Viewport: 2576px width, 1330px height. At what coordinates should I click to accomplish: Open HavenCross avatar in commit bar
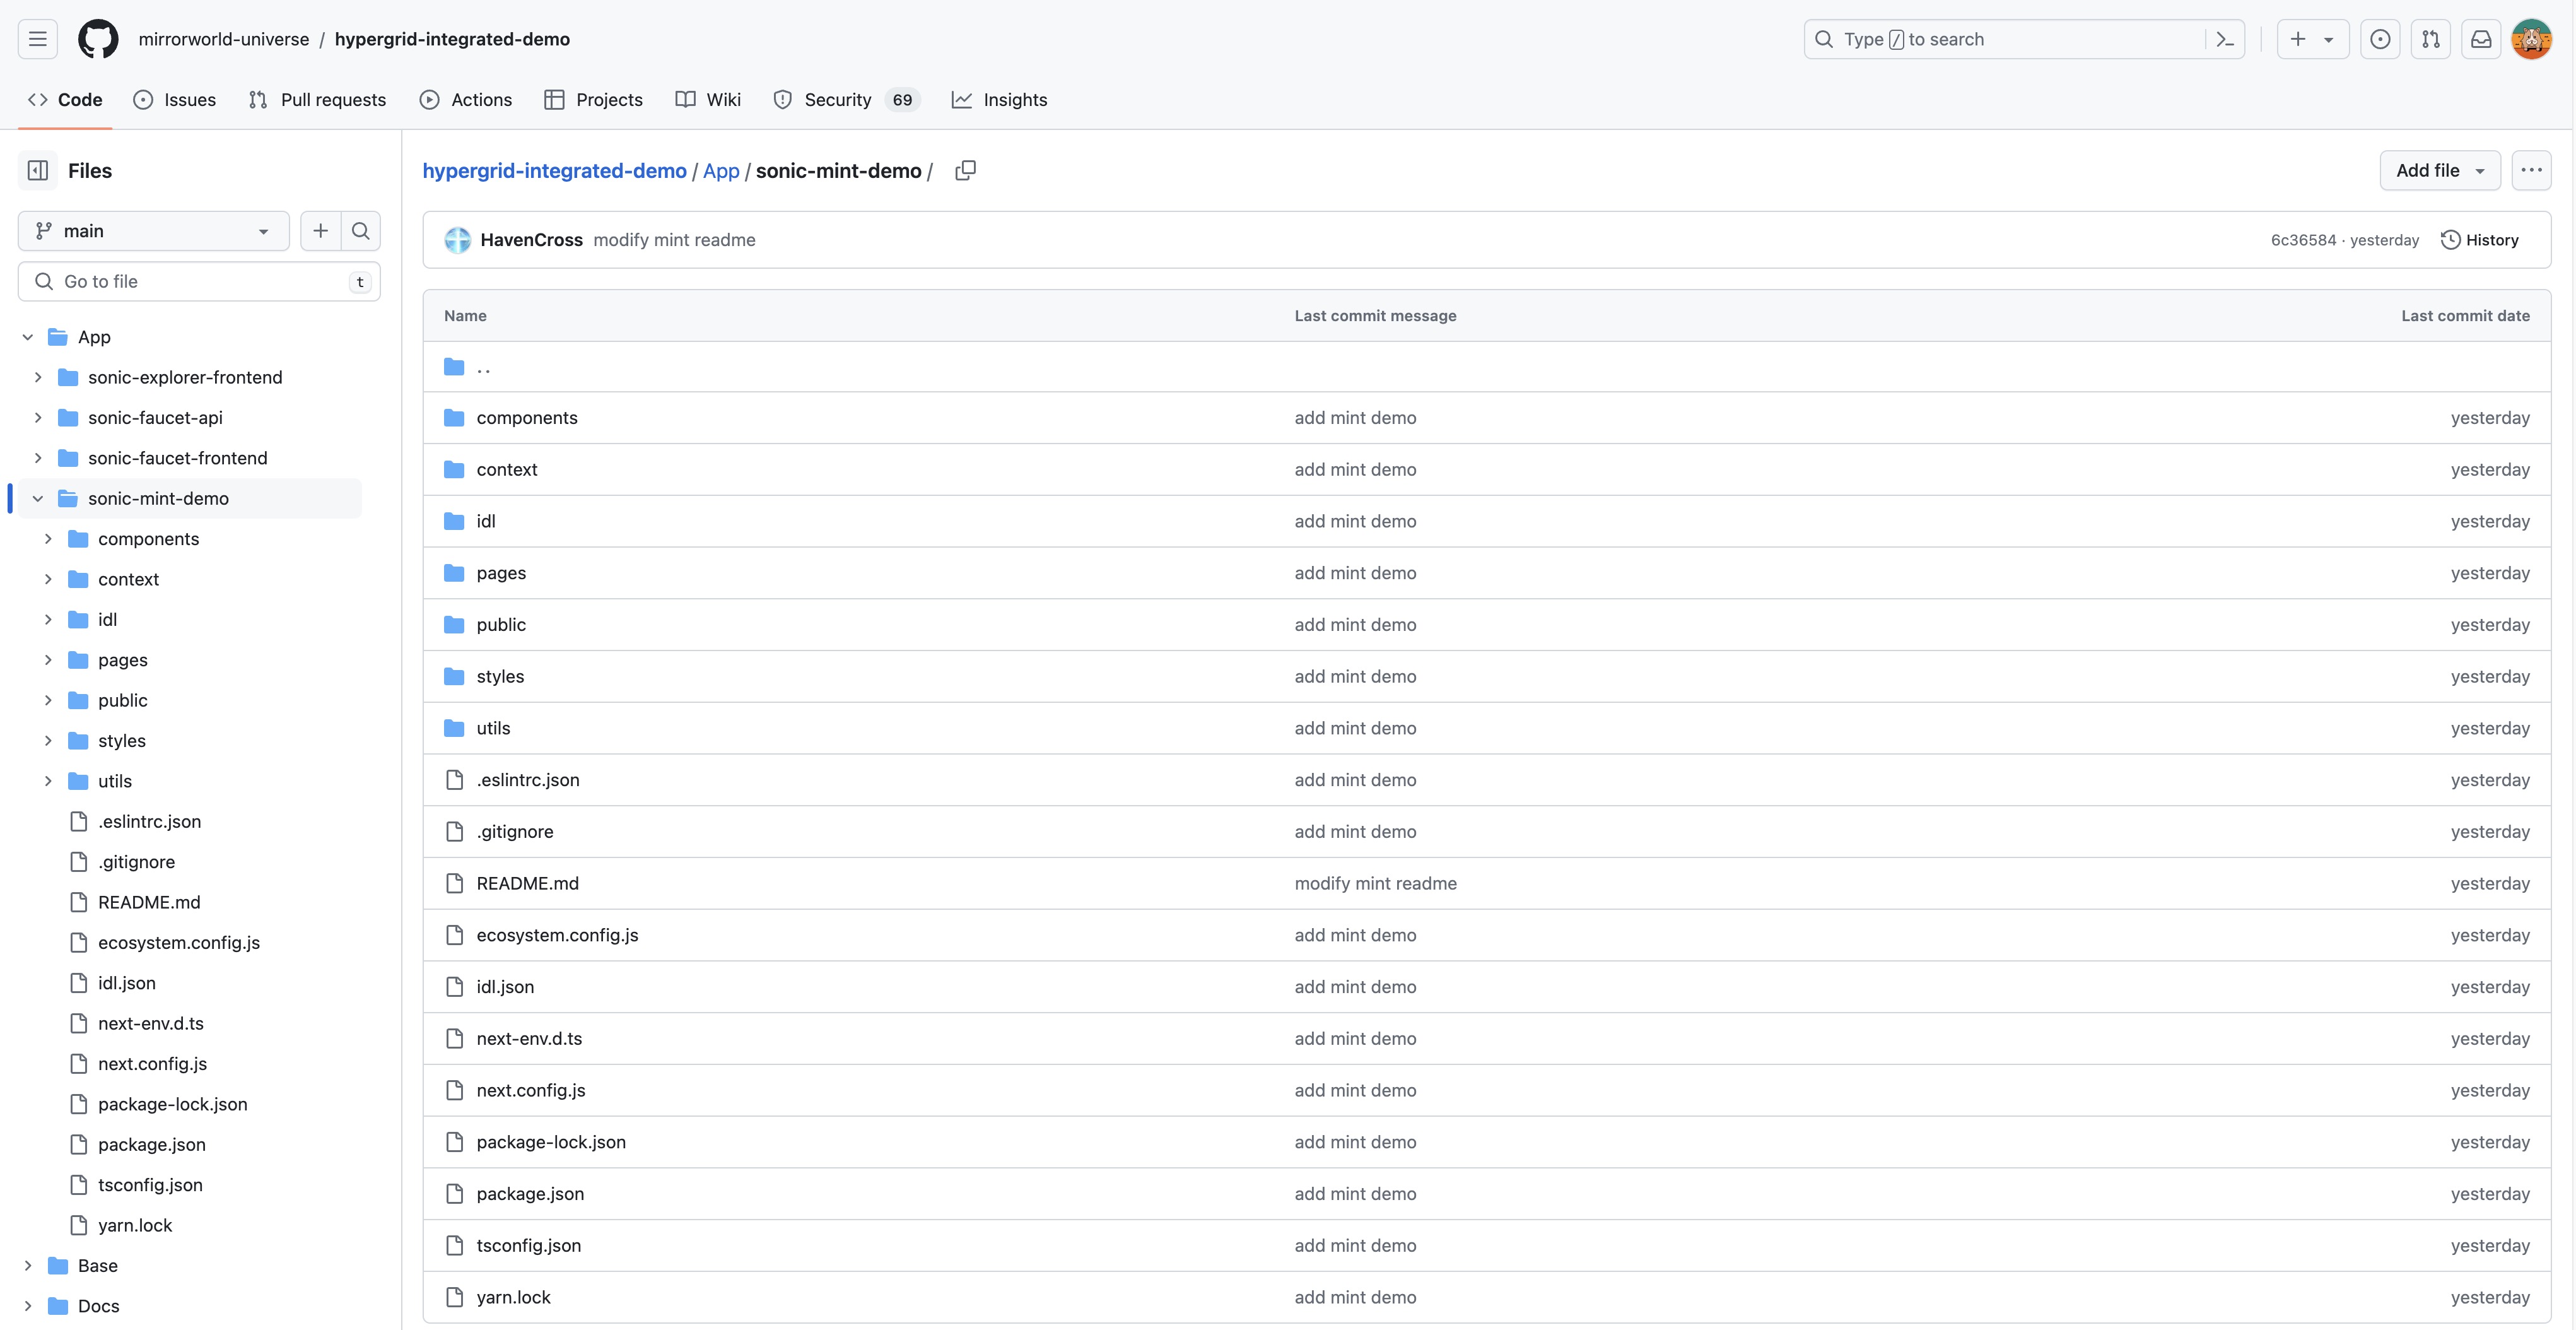click(x=457, y=240)
